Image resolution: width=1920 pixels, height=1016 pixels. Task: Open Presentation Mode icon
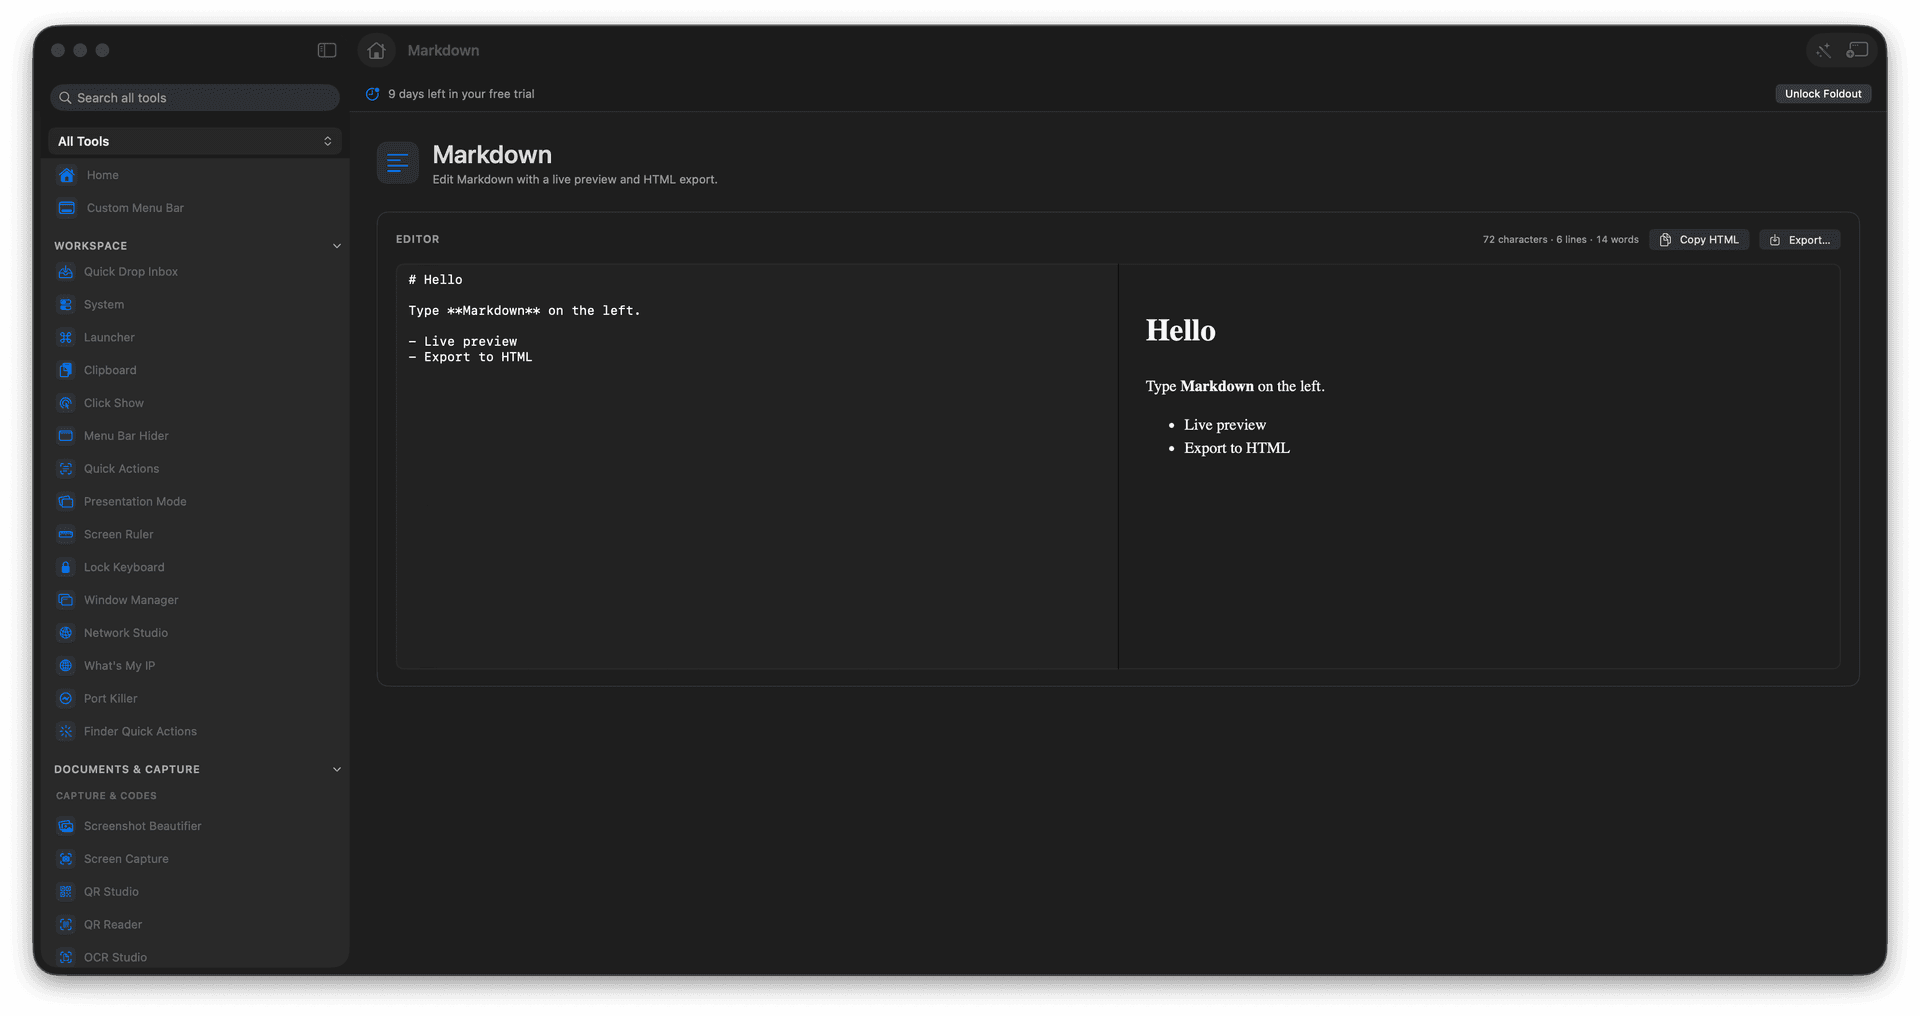pyautogui.click(x=66, y=502)
